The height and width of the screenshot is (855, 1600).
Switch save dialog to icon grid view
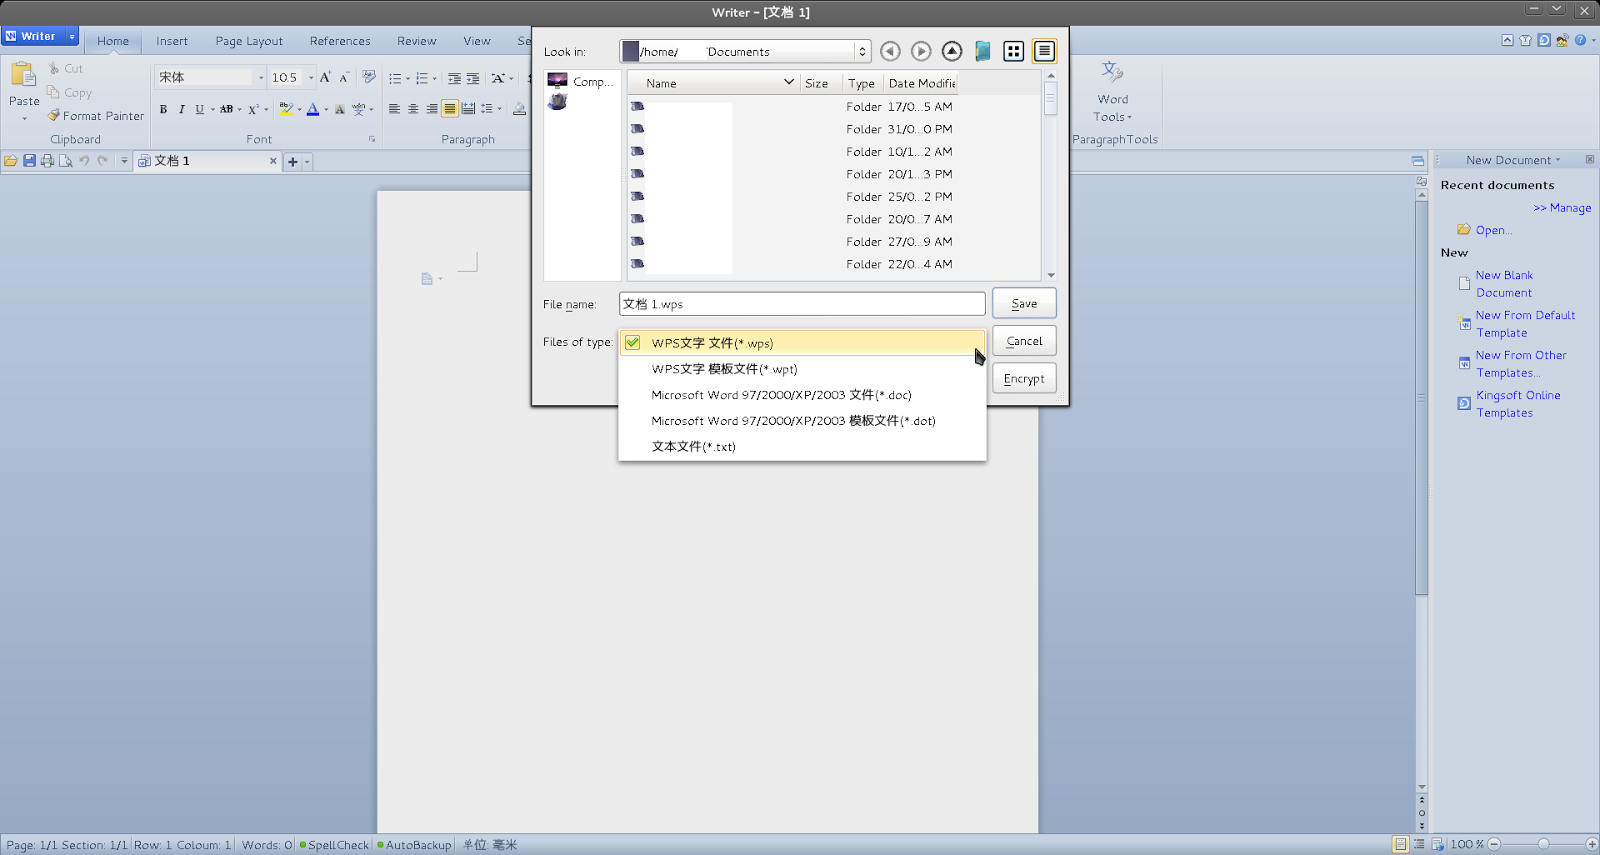(1014, 51)
